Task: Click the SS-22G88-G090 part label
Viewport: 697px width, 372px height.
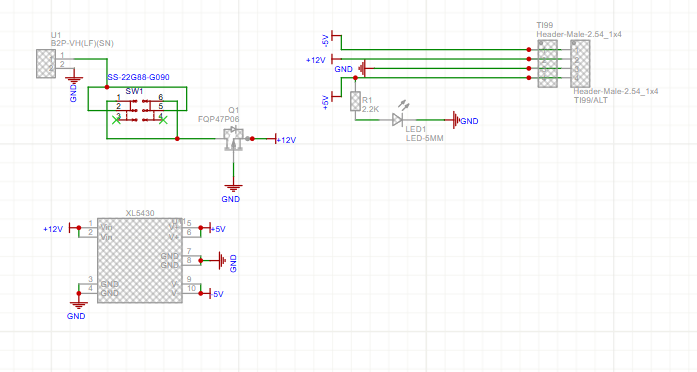Action: [x=138, y=77]
